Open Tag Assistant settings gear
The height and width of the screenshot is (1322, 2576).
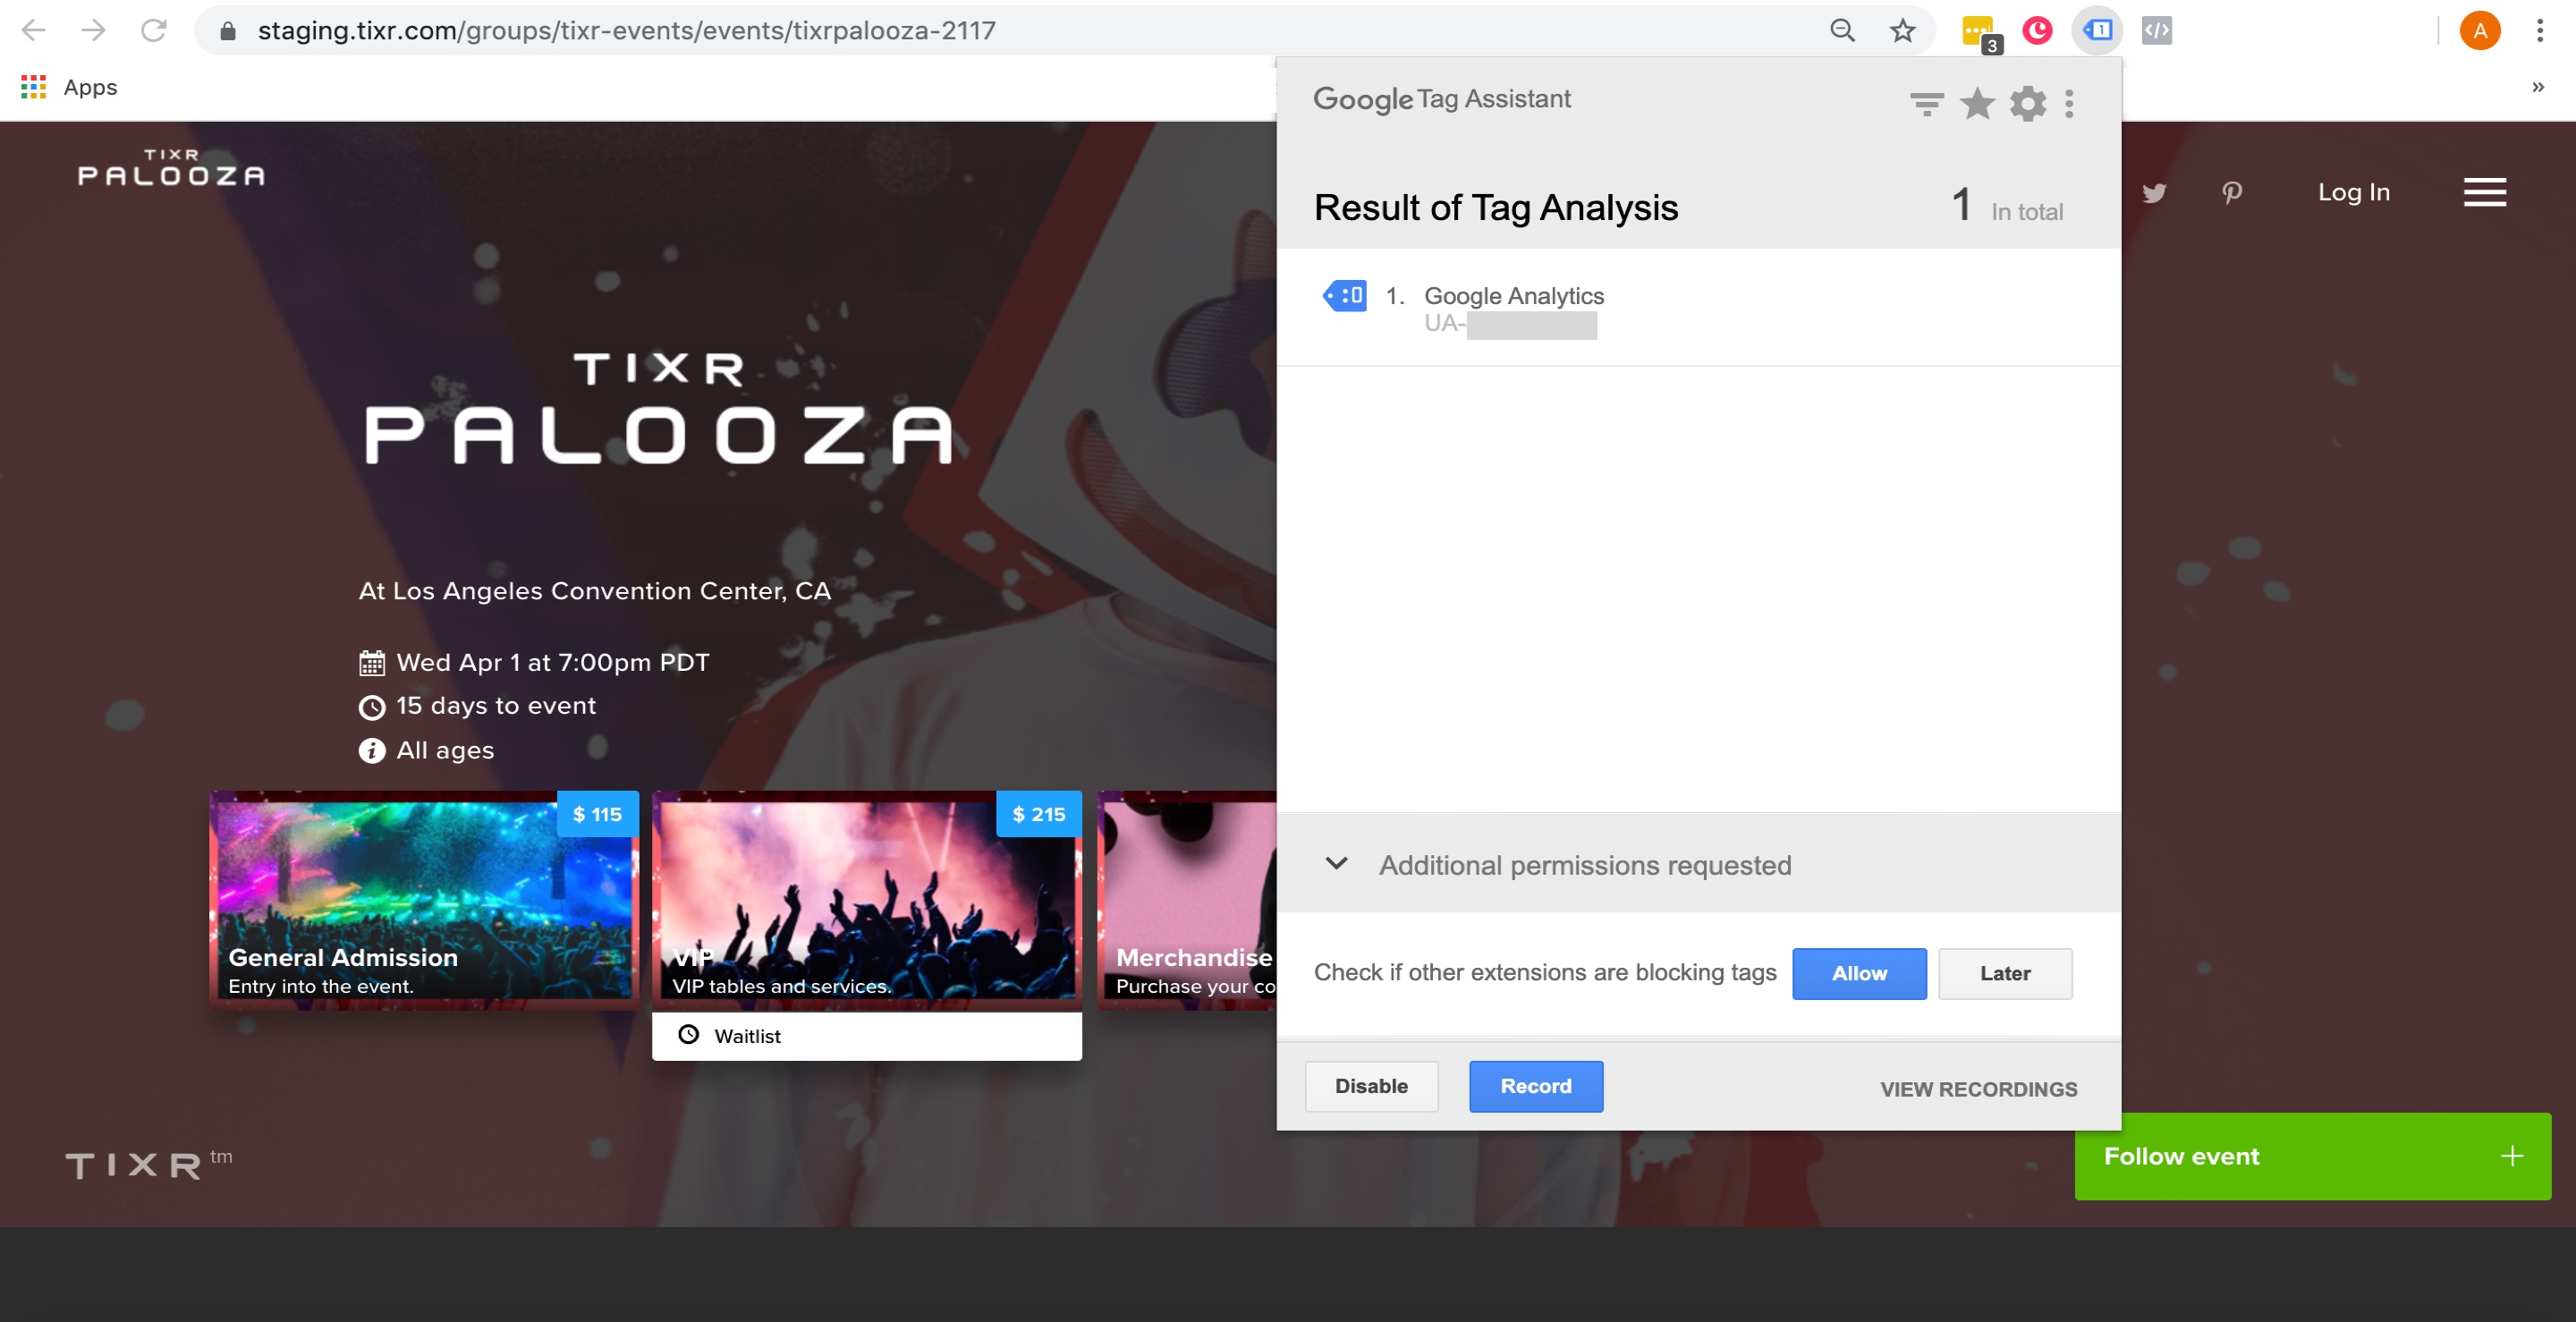(2028, 103)
